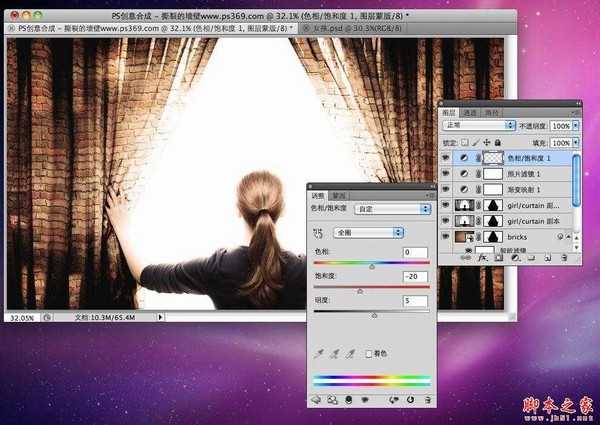Click the targeted on-image adjustment hand tool
The width and height of the screenshot is (600, 425).
click(318, 232)
